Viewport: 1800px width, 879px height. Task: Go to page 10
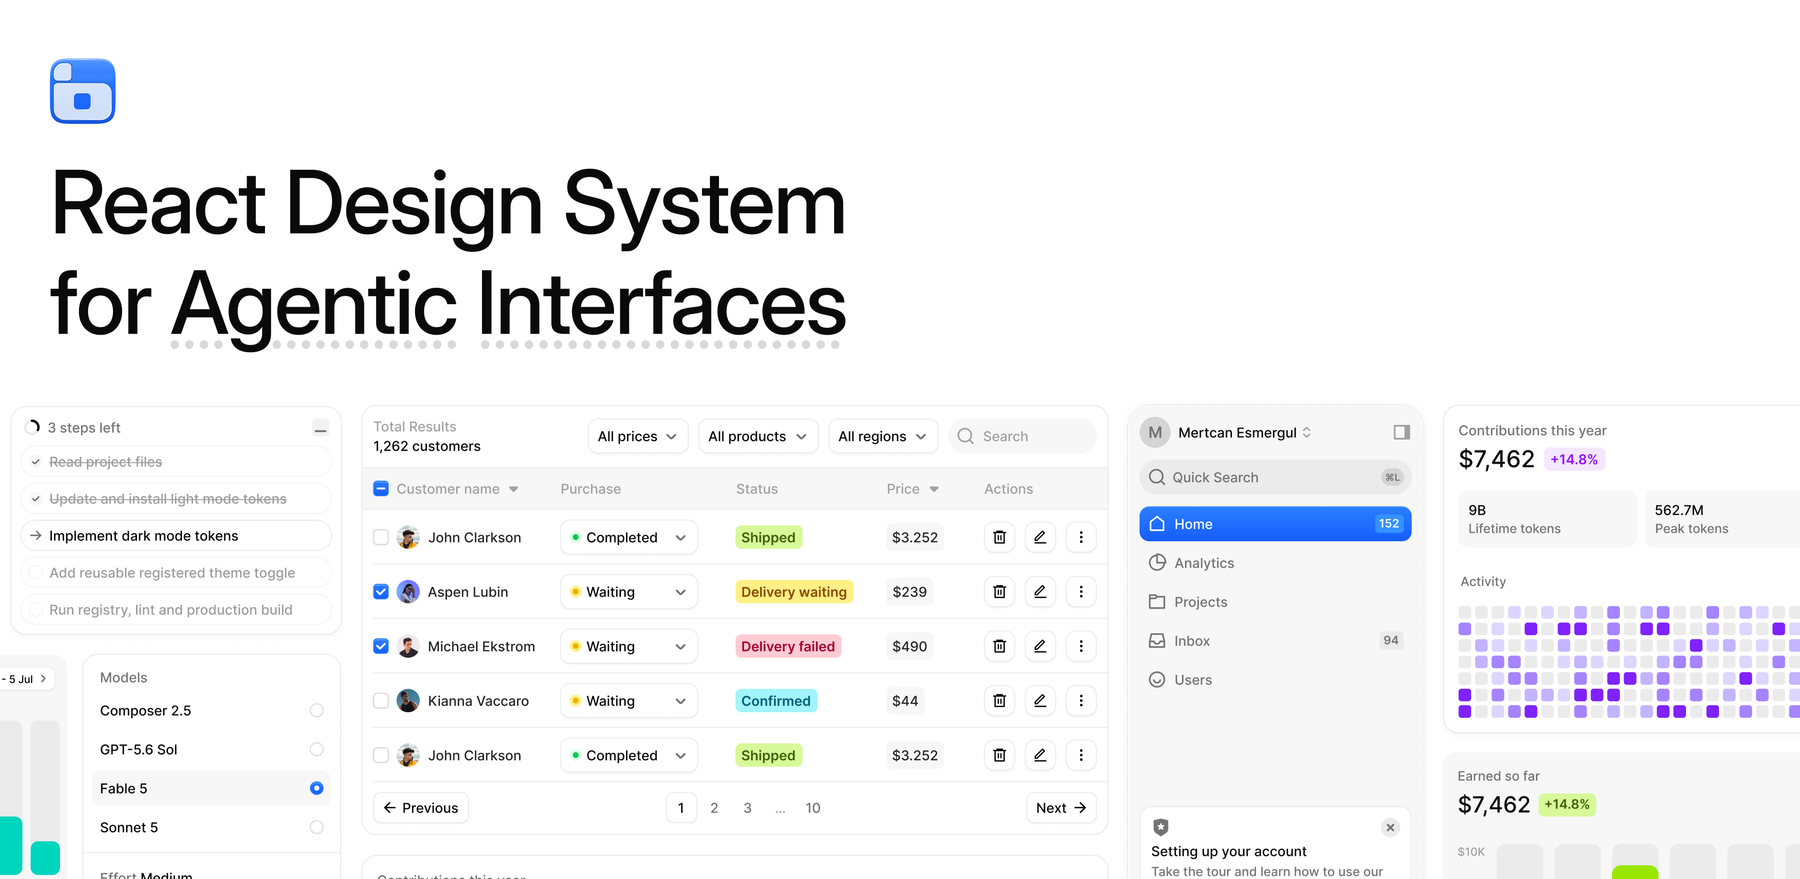coord(813,808)
